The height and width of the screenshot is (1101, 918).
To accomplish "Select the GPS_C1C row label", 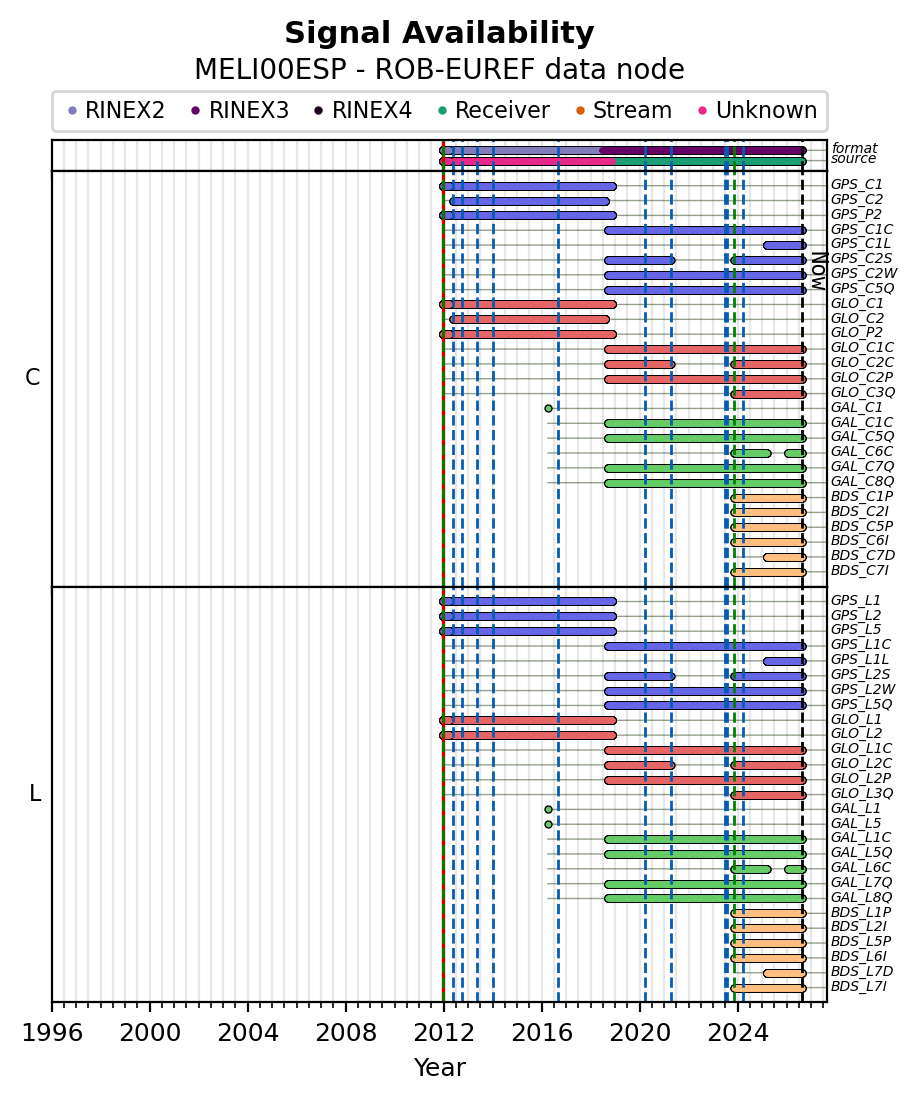I will pos(862,230).
